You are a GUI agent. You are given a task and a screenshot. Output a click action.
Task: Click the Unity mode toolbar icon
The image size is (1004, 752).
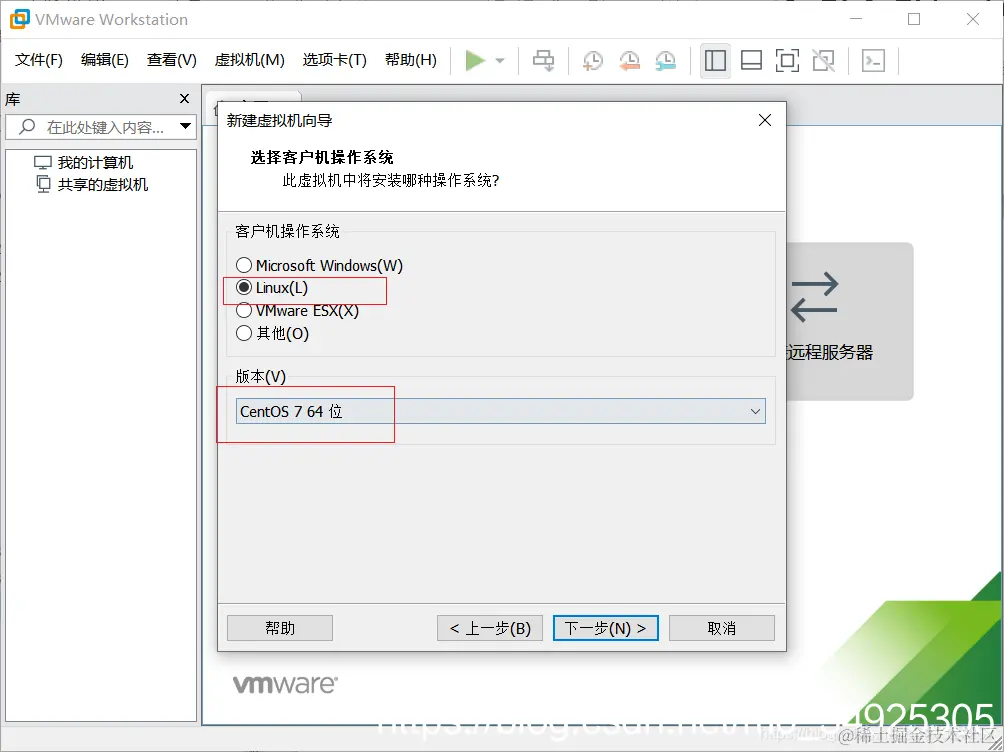pos(823,61)
